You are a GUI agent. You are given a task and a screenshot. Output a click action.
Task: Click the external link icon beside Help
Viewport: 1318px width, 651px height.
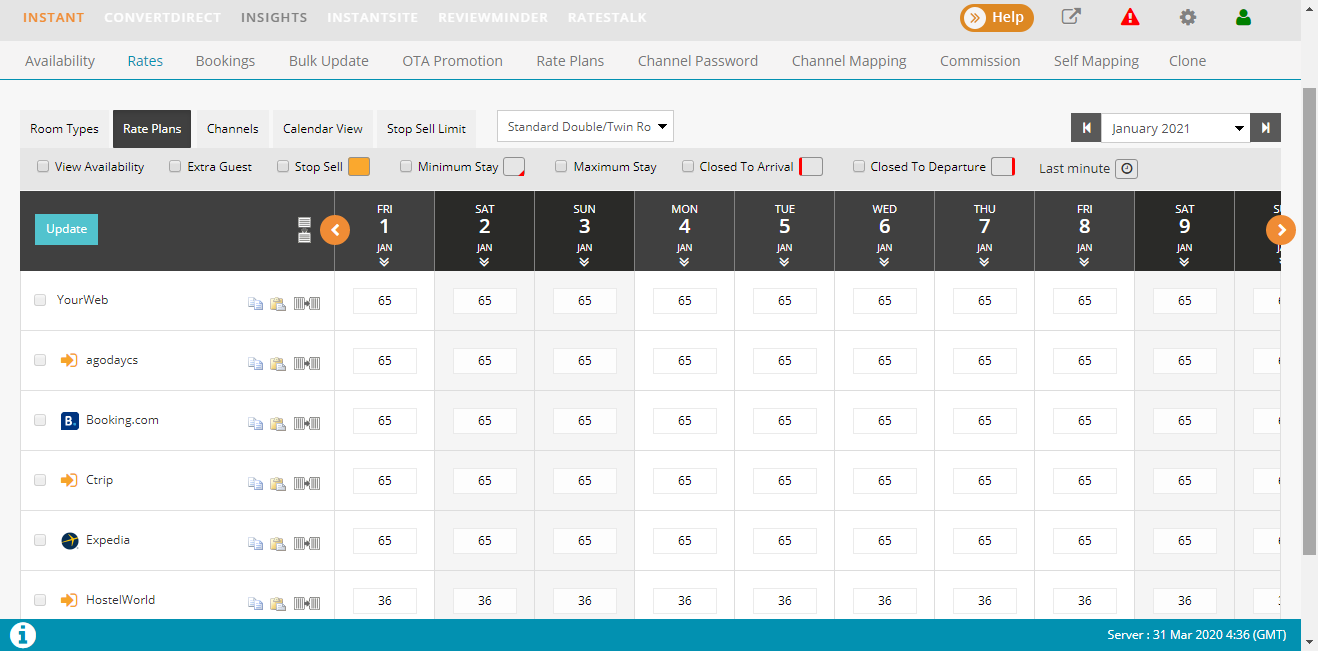1071,17
